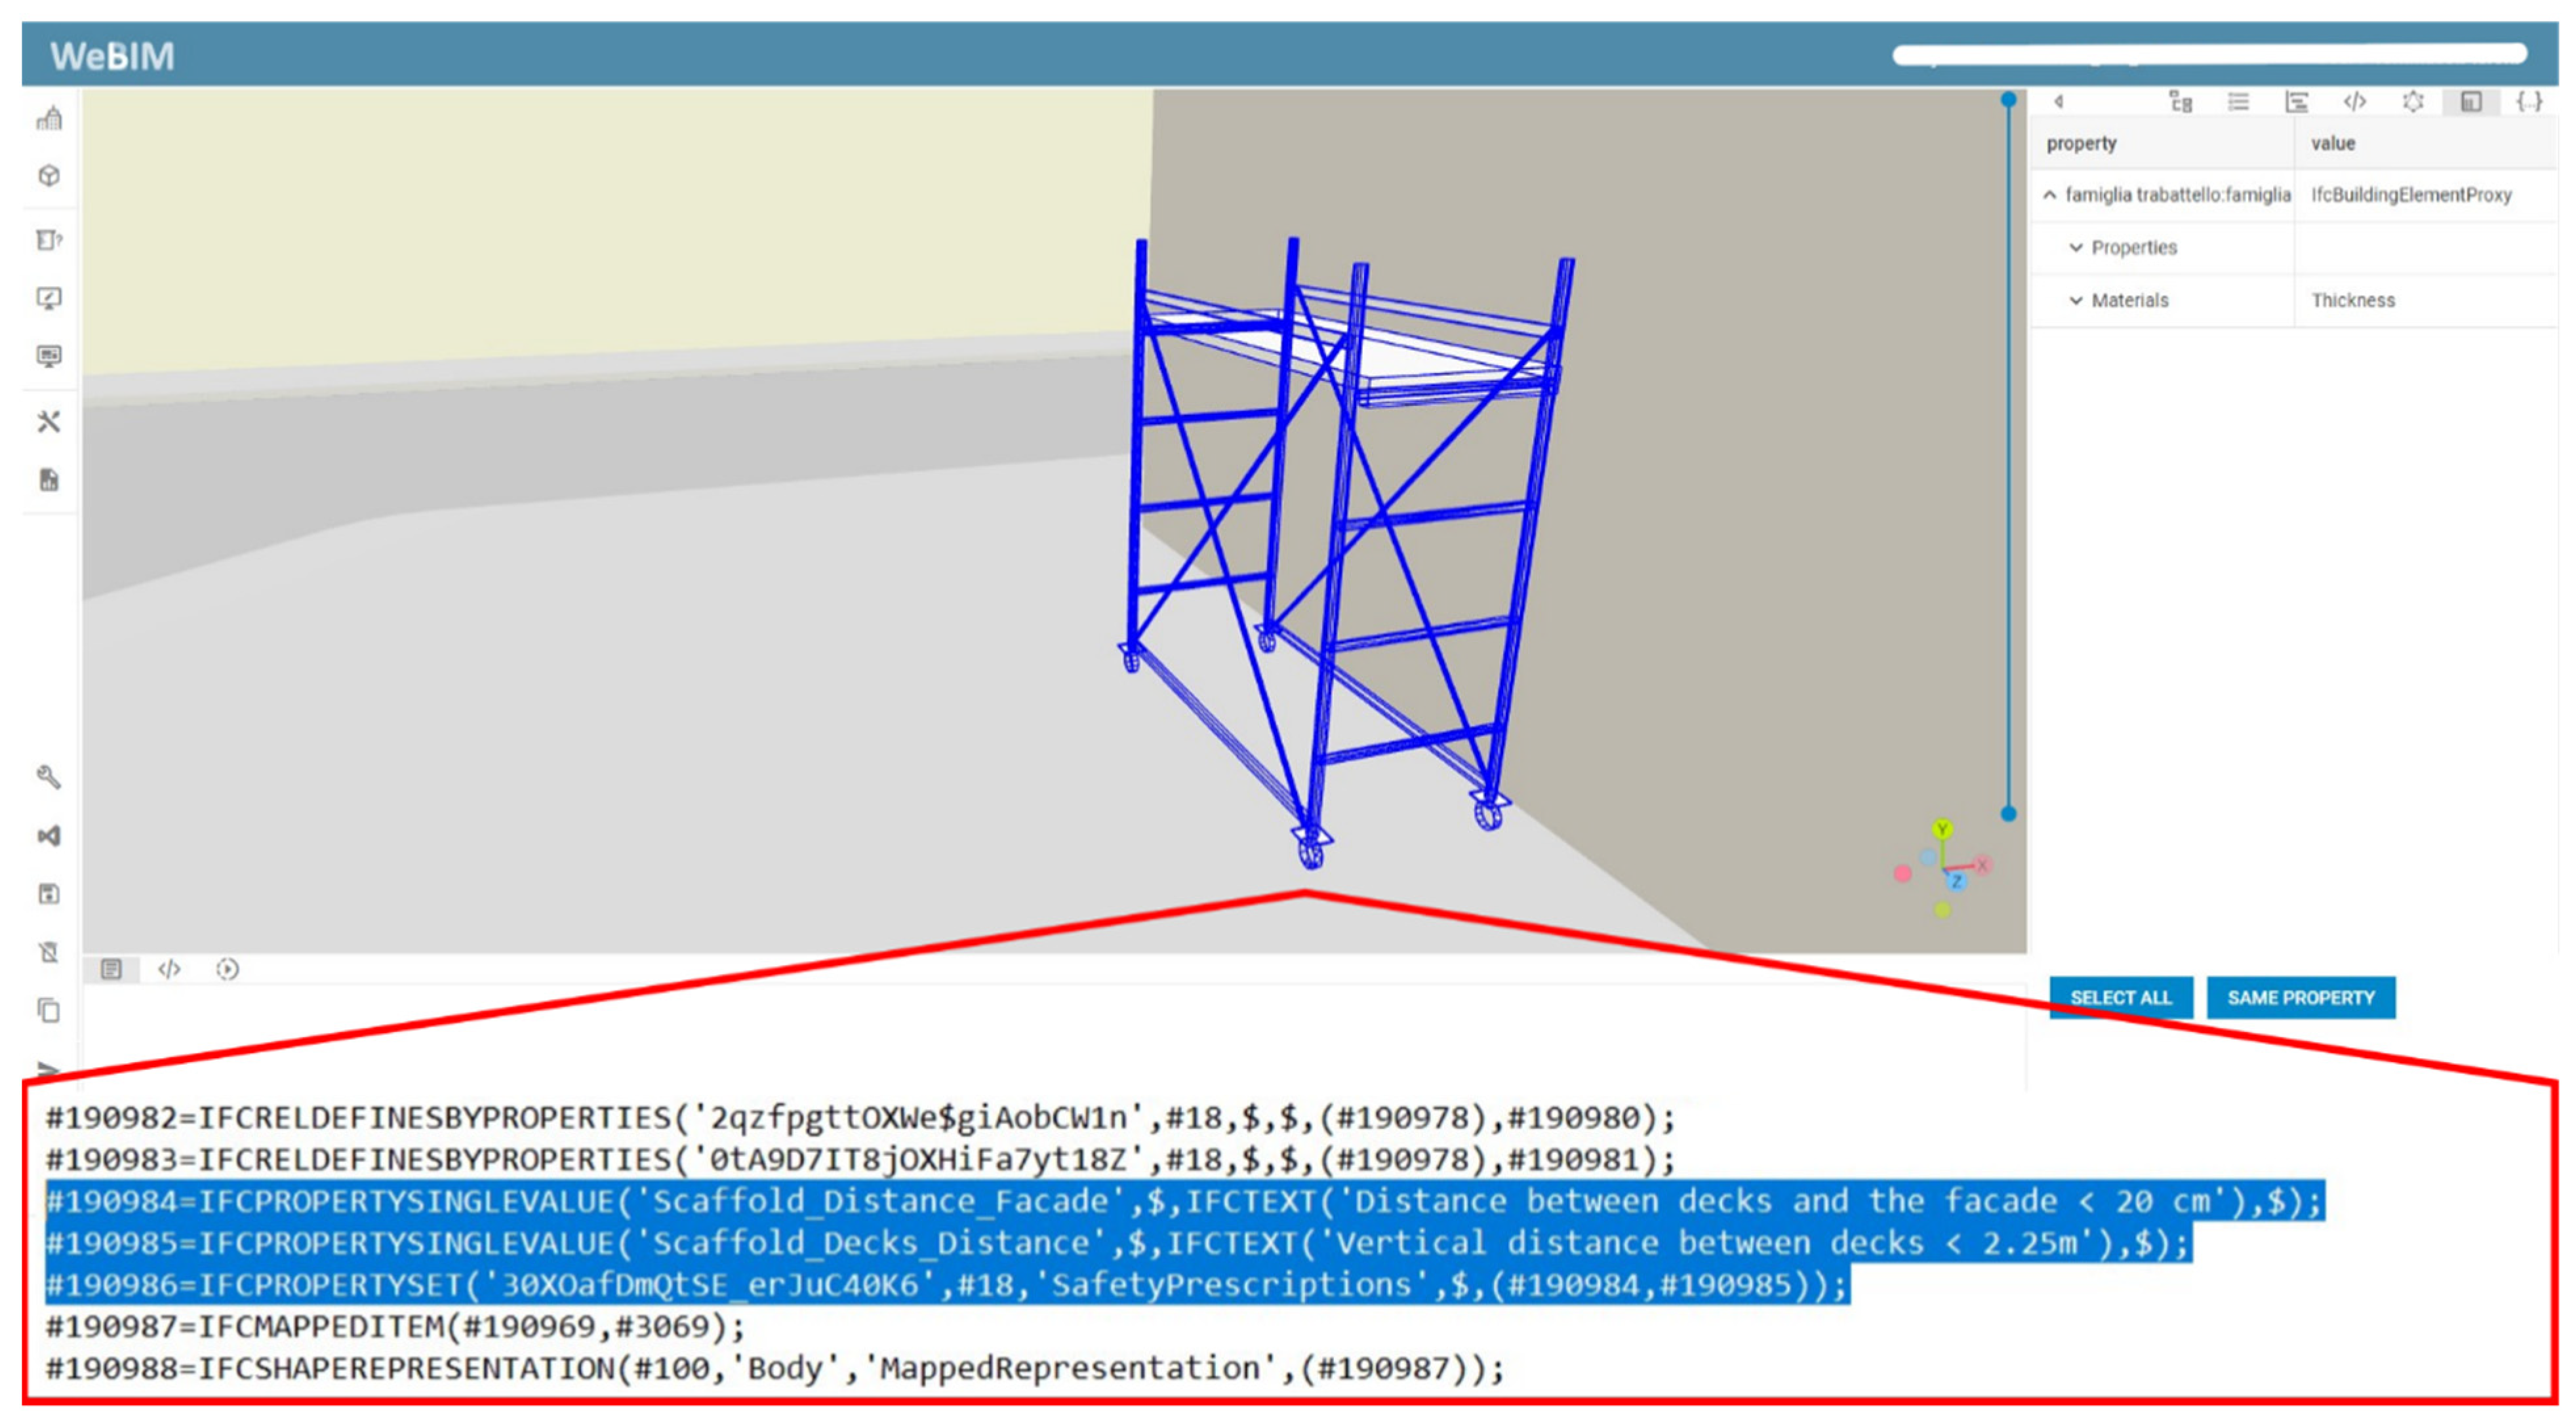Open the crossed tools settings icon
Viewport: 2576px width, 1422px height.
coord(49,421)
